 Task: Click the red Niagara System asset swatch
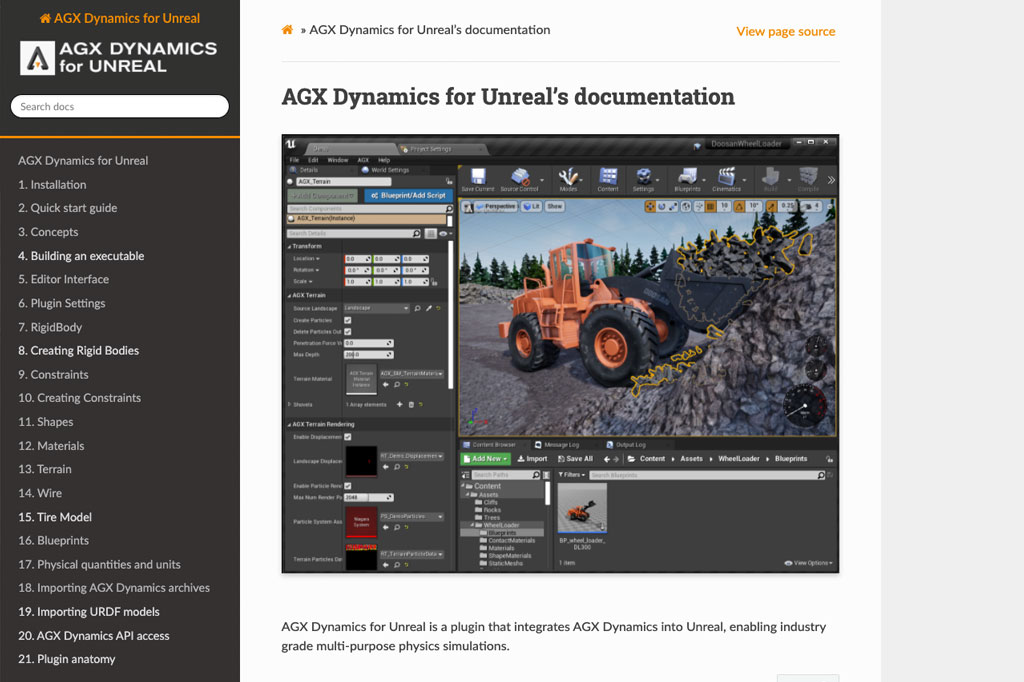point(361,522)
